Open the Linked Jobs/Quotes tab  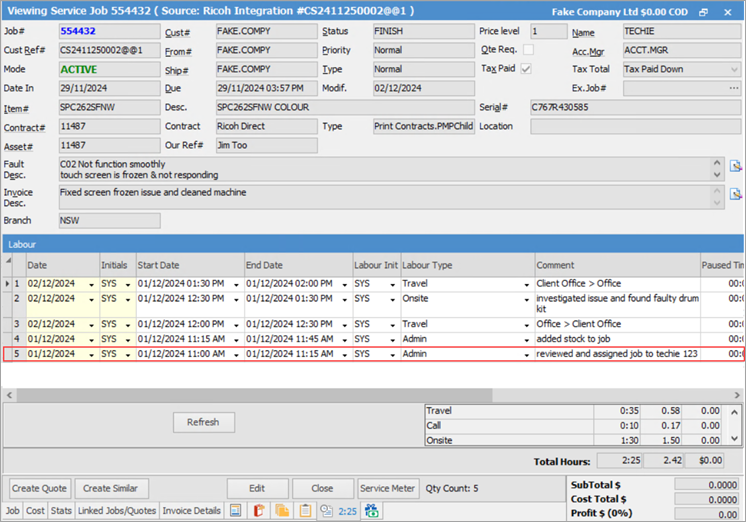click(x=118, y=511)
